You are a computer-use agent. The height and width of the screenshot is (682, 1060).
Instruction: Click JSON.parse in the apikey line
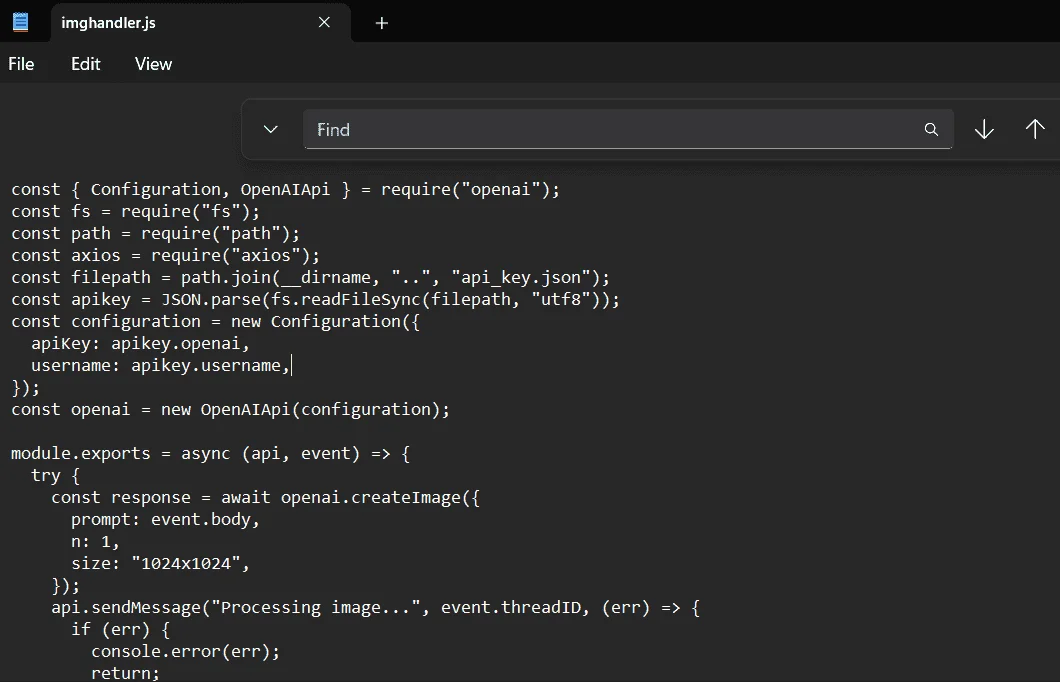pyautogui.click(x=210, y=299)
